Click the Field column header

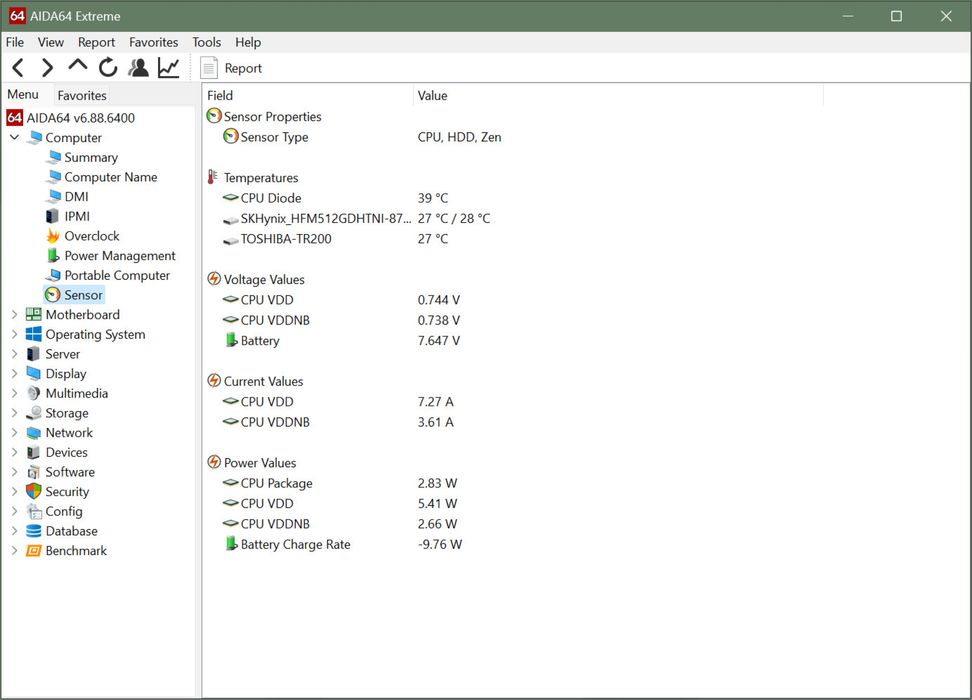pyautogui.click(x=220, y=96)
